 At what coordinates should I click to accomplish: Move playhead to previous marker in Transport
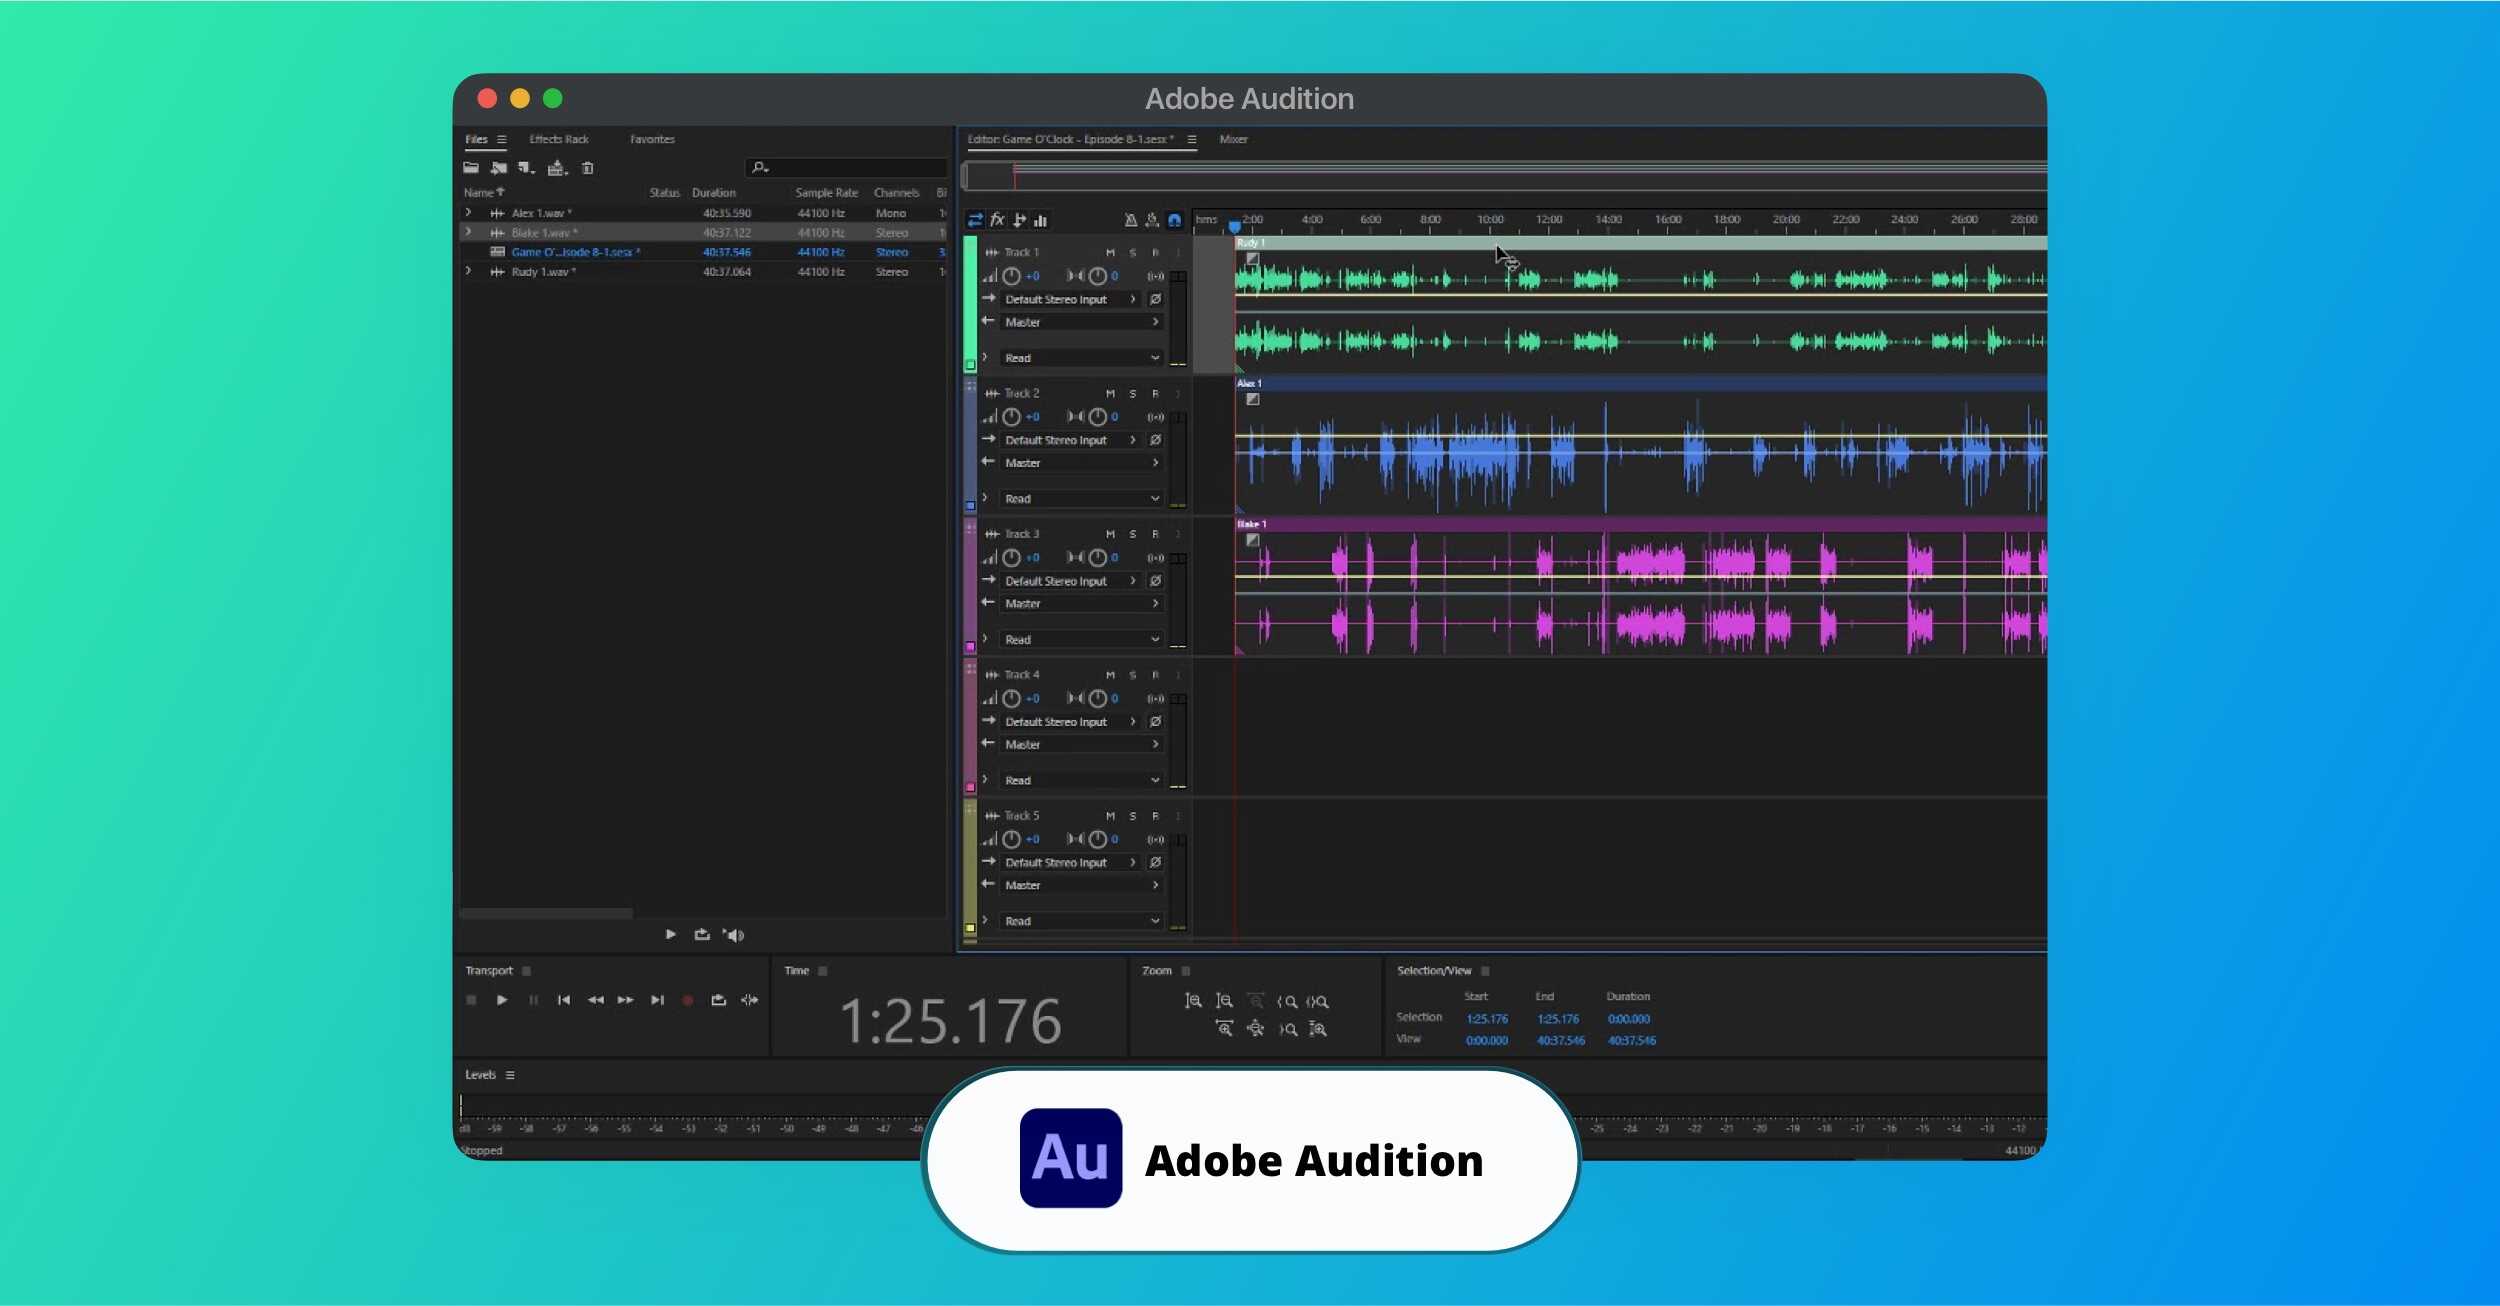click(564, 1000)
